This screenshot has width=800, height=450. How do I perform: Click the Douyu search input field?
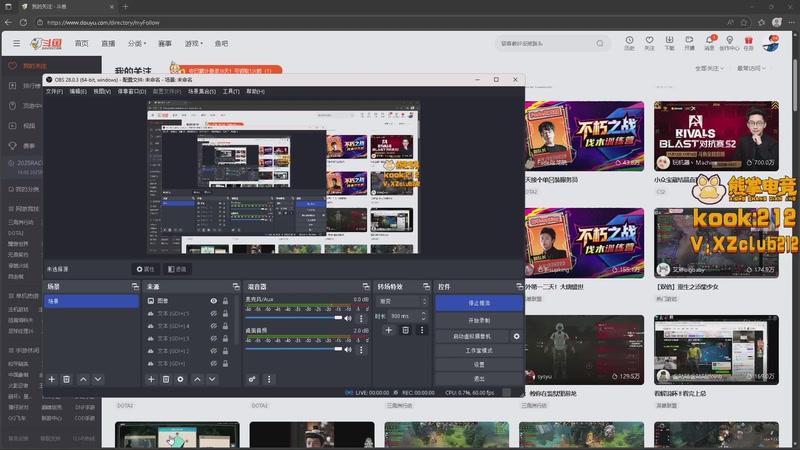545,43
